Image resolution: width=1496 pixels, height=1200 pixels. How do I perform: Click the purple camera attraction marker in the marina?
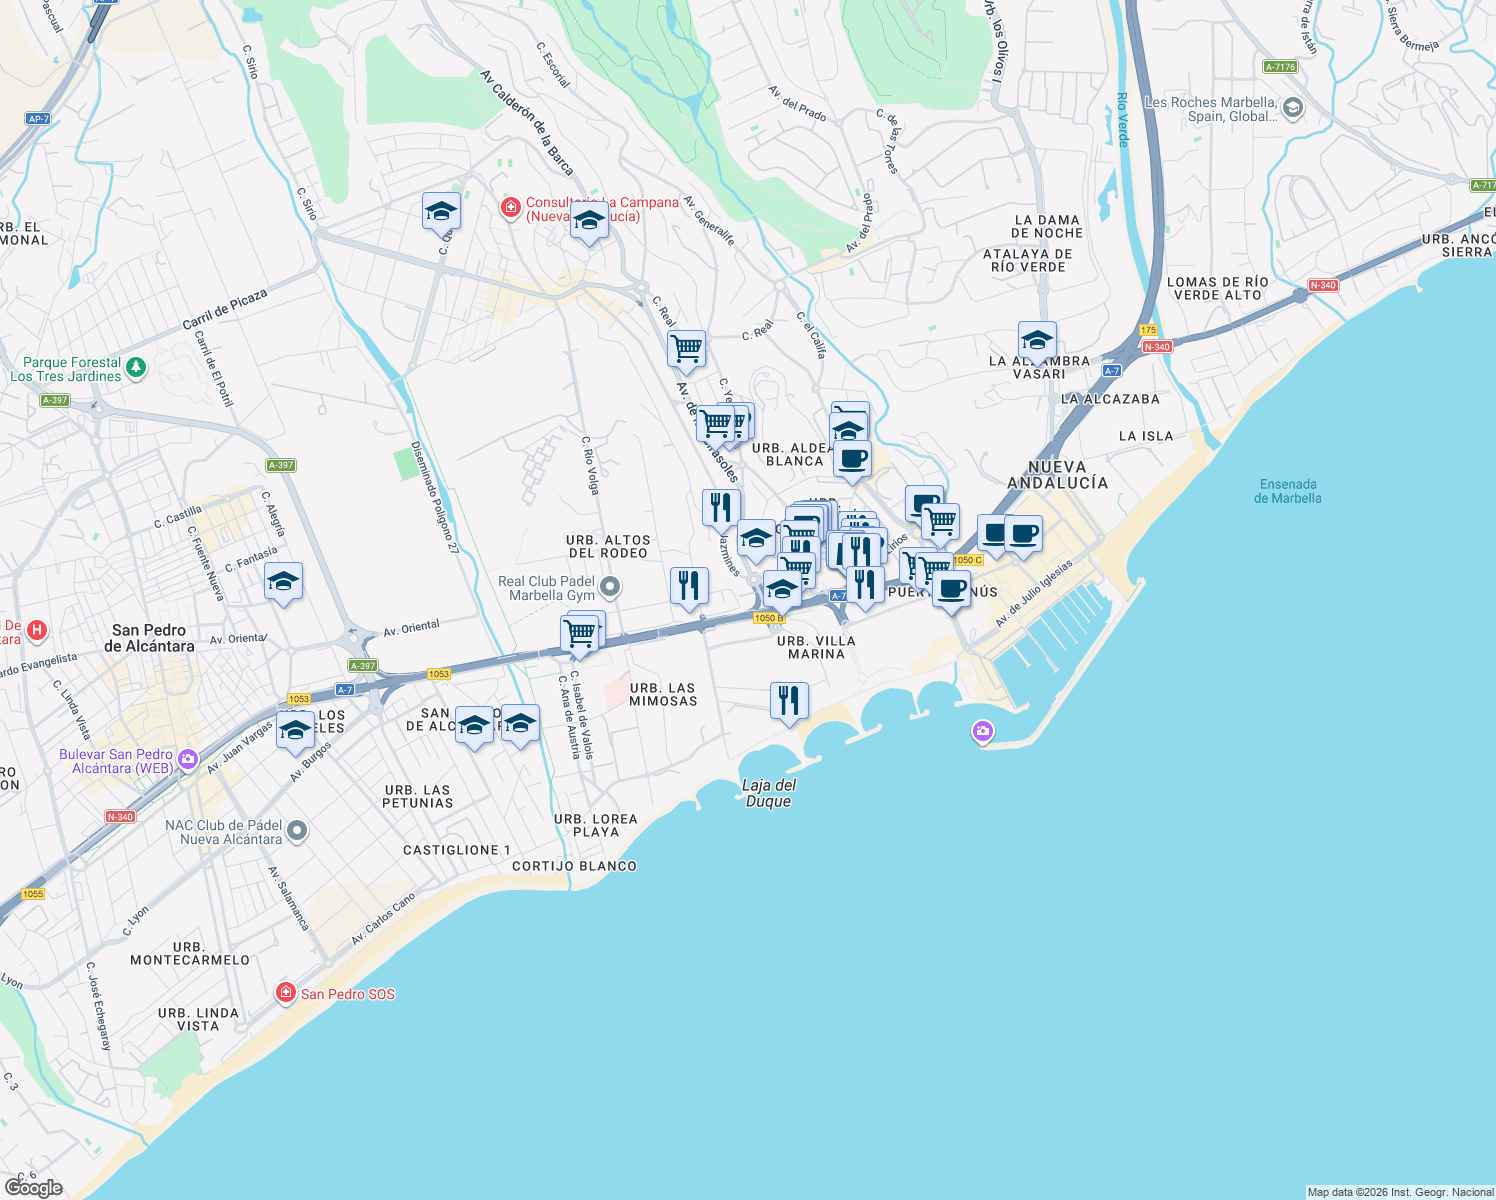point(982,732)
